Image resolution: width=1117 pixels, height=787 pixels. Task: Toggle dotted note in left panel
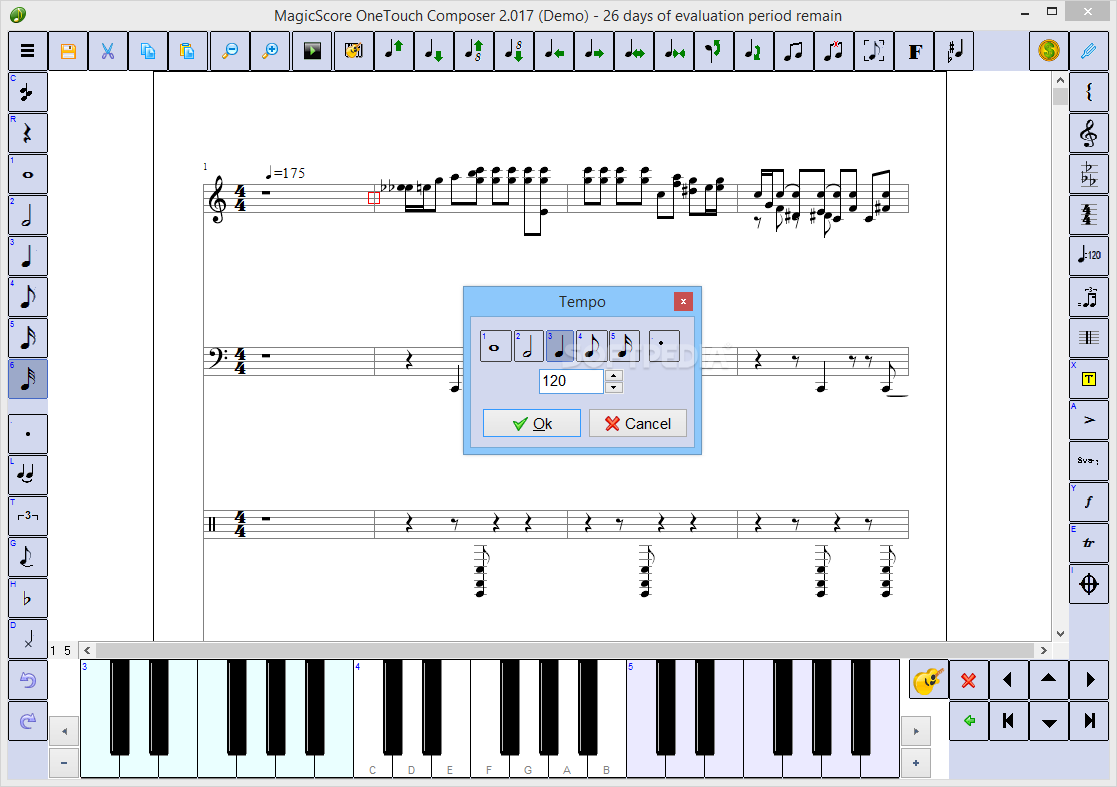pyautogui.click(x=28, y=434)
